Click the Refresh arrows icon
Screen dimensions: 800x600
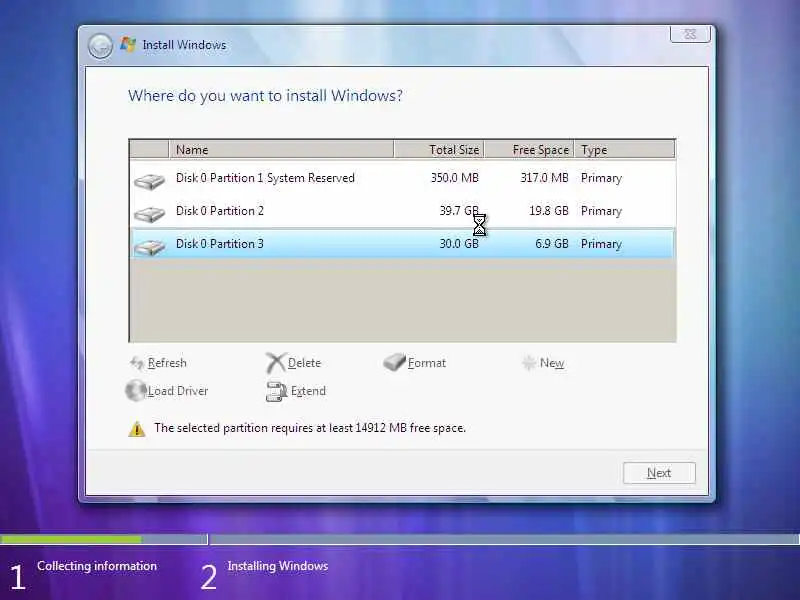pyautogui.click(x=137, y=363)
